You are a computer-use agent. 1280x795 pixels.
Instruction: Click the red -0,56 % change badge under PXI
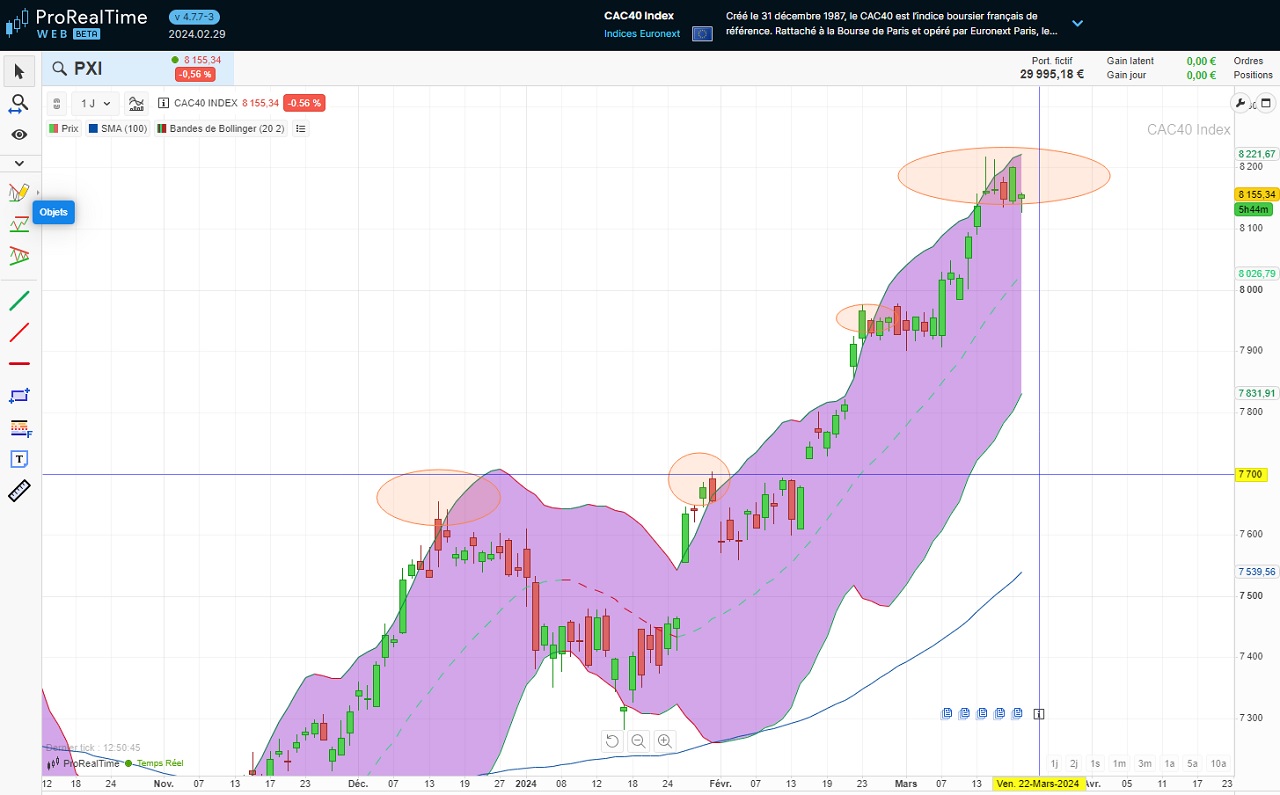[x=194, y=74]
